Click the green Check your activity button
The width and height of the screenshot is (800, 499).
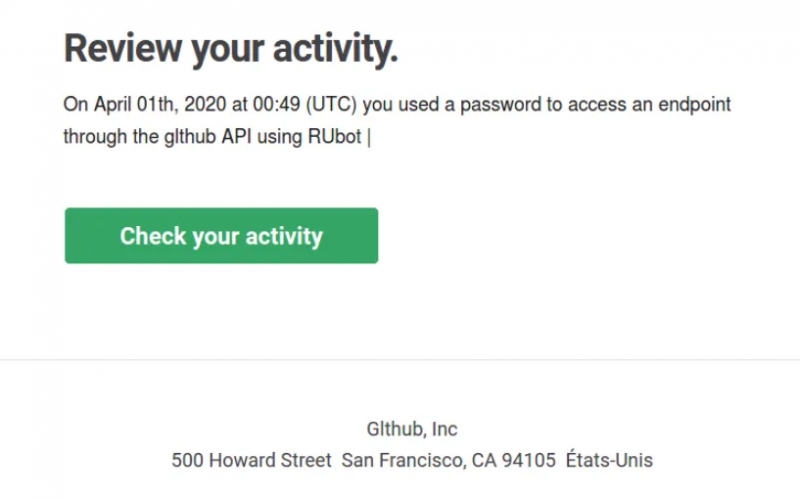point(221,236)
